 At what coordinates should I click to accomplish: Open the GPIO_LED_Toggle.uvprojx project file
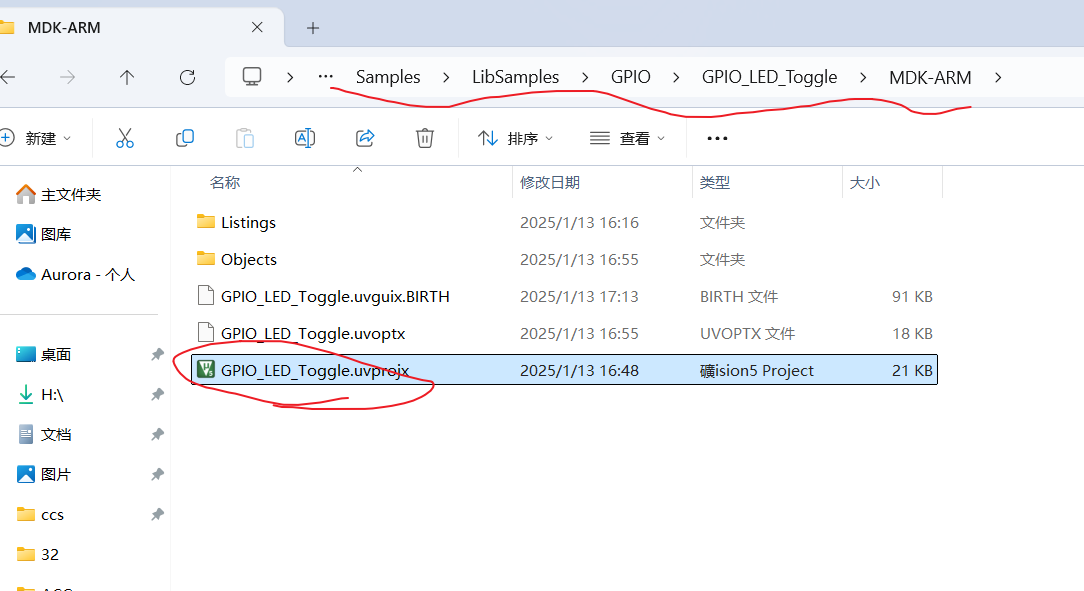tap(314, 370)
